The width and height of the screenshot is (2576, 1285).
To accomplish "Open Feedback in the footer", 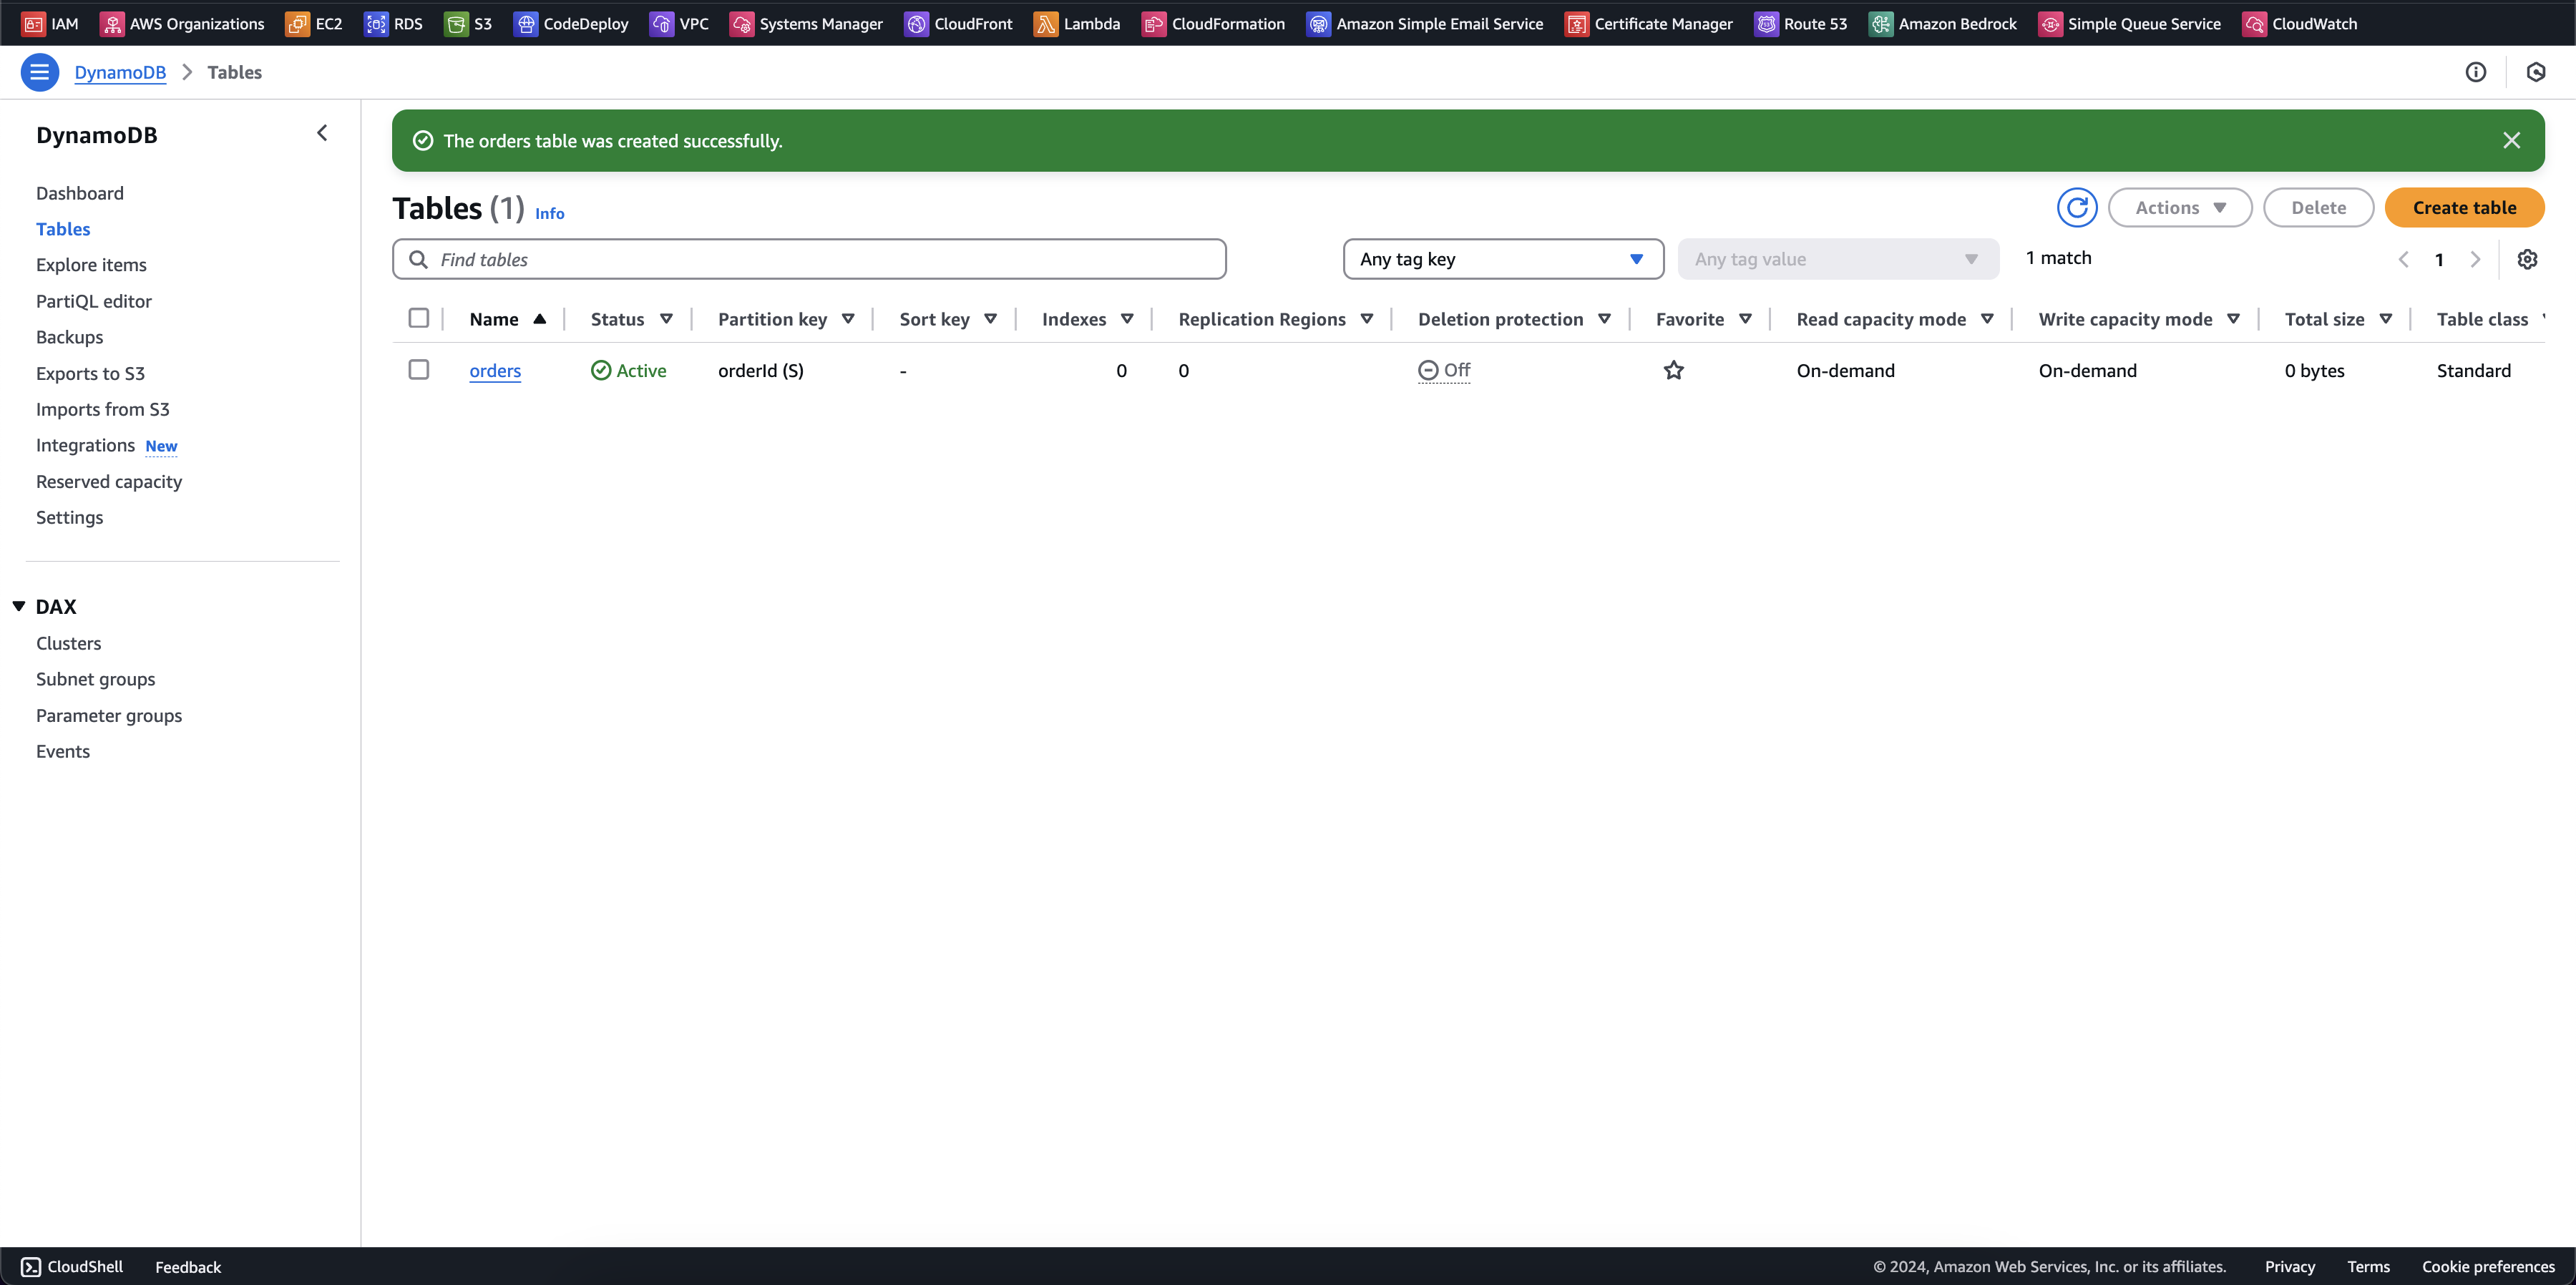I will point(188,1267).
